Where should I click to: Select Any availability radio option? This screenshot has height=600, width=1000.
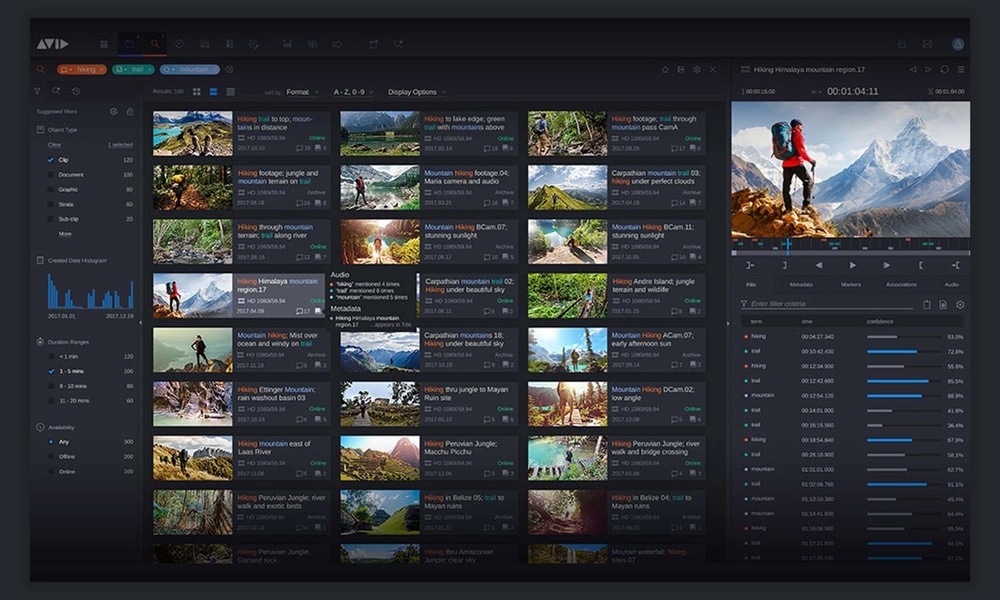tap(51, 442)
